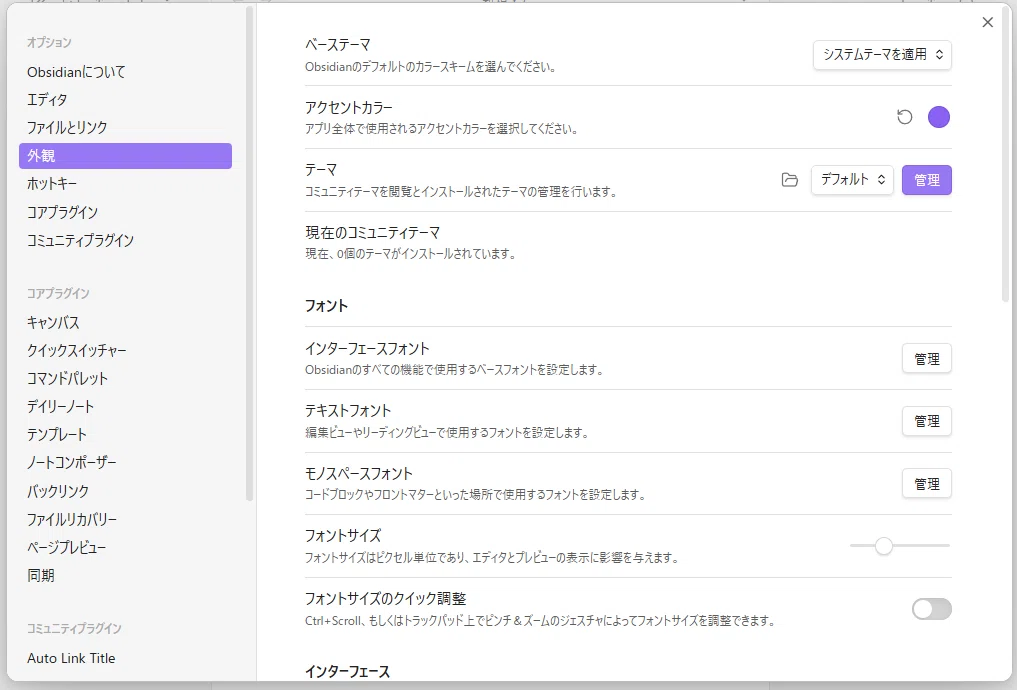The height and width of the screenshot is (690, 1017).
Task: Select the 外観 settings tab
Action: tap(125, 156)
